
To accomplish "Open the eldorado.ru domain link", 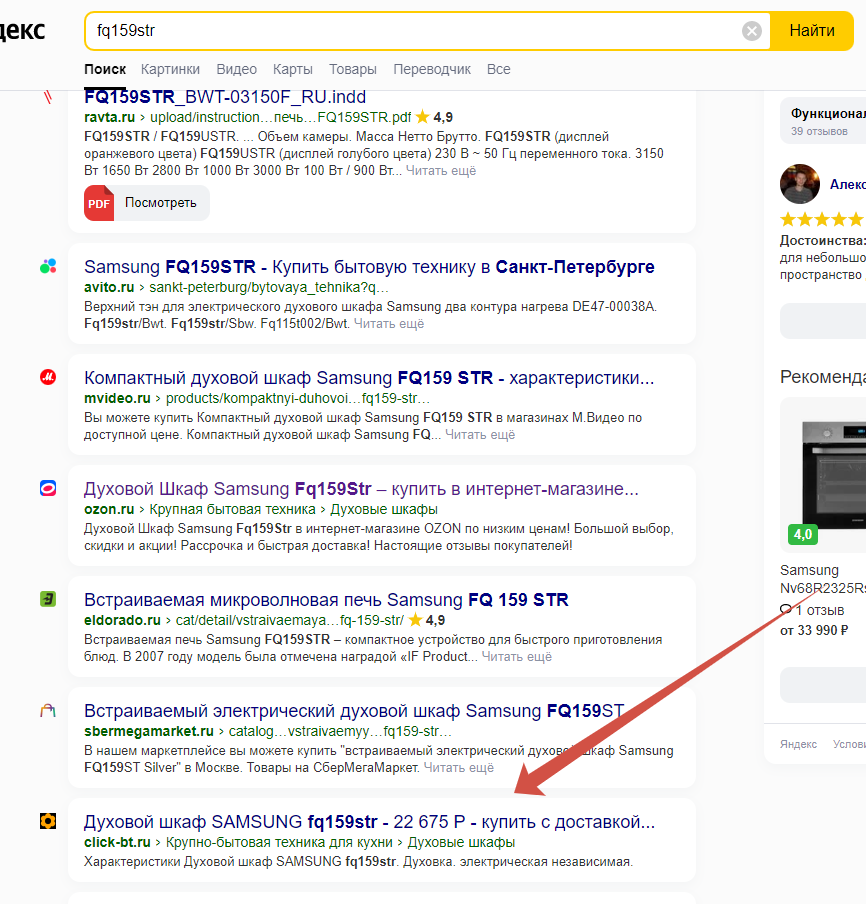I will click(x=122, y=620).
